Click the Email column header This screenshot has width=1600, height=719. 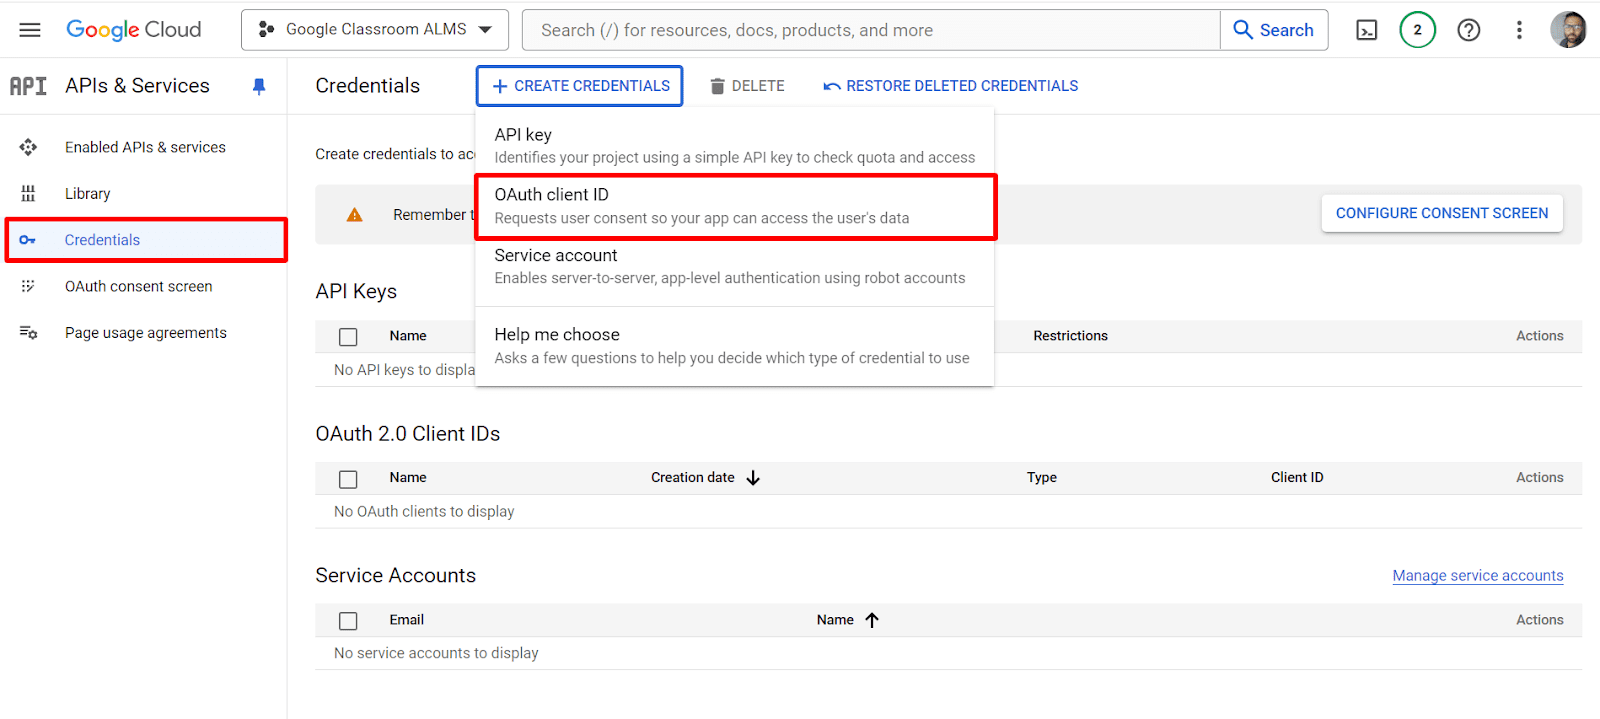click(407, 620)
